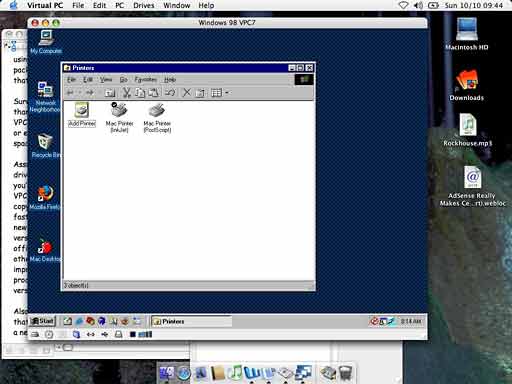Click the red Quick Launch icon
Viewport: 512px width, 384px height.
[90, 321]
